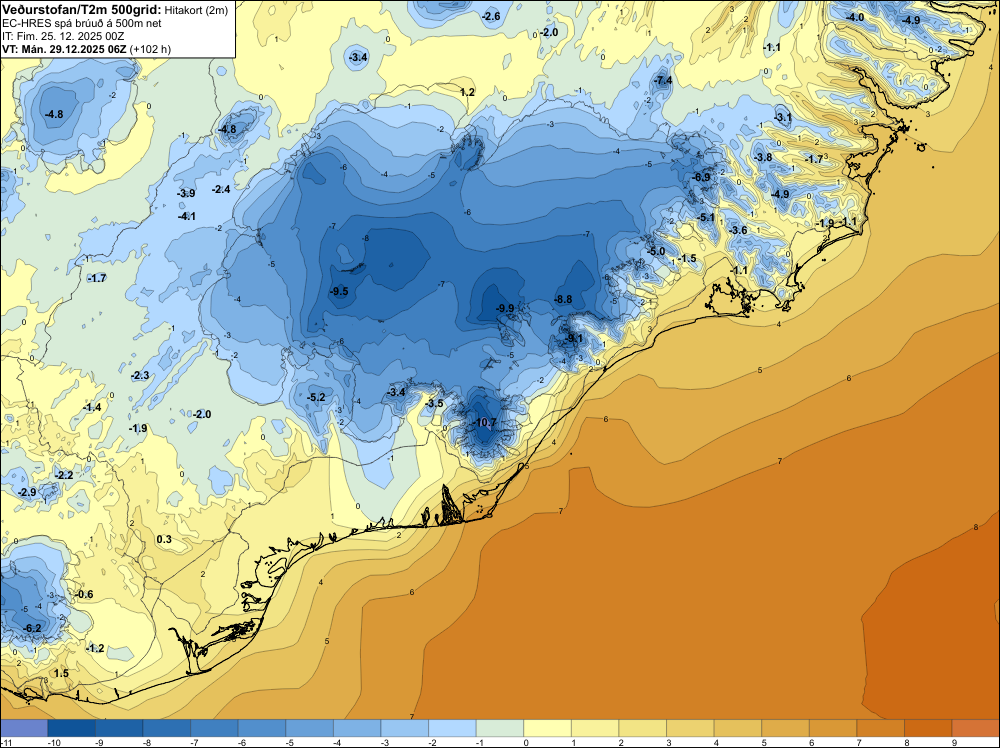The height and width of the screenshot is (748, 1000).
Task: Click the "-3.1" temperature label
Action: click(783, 117)
